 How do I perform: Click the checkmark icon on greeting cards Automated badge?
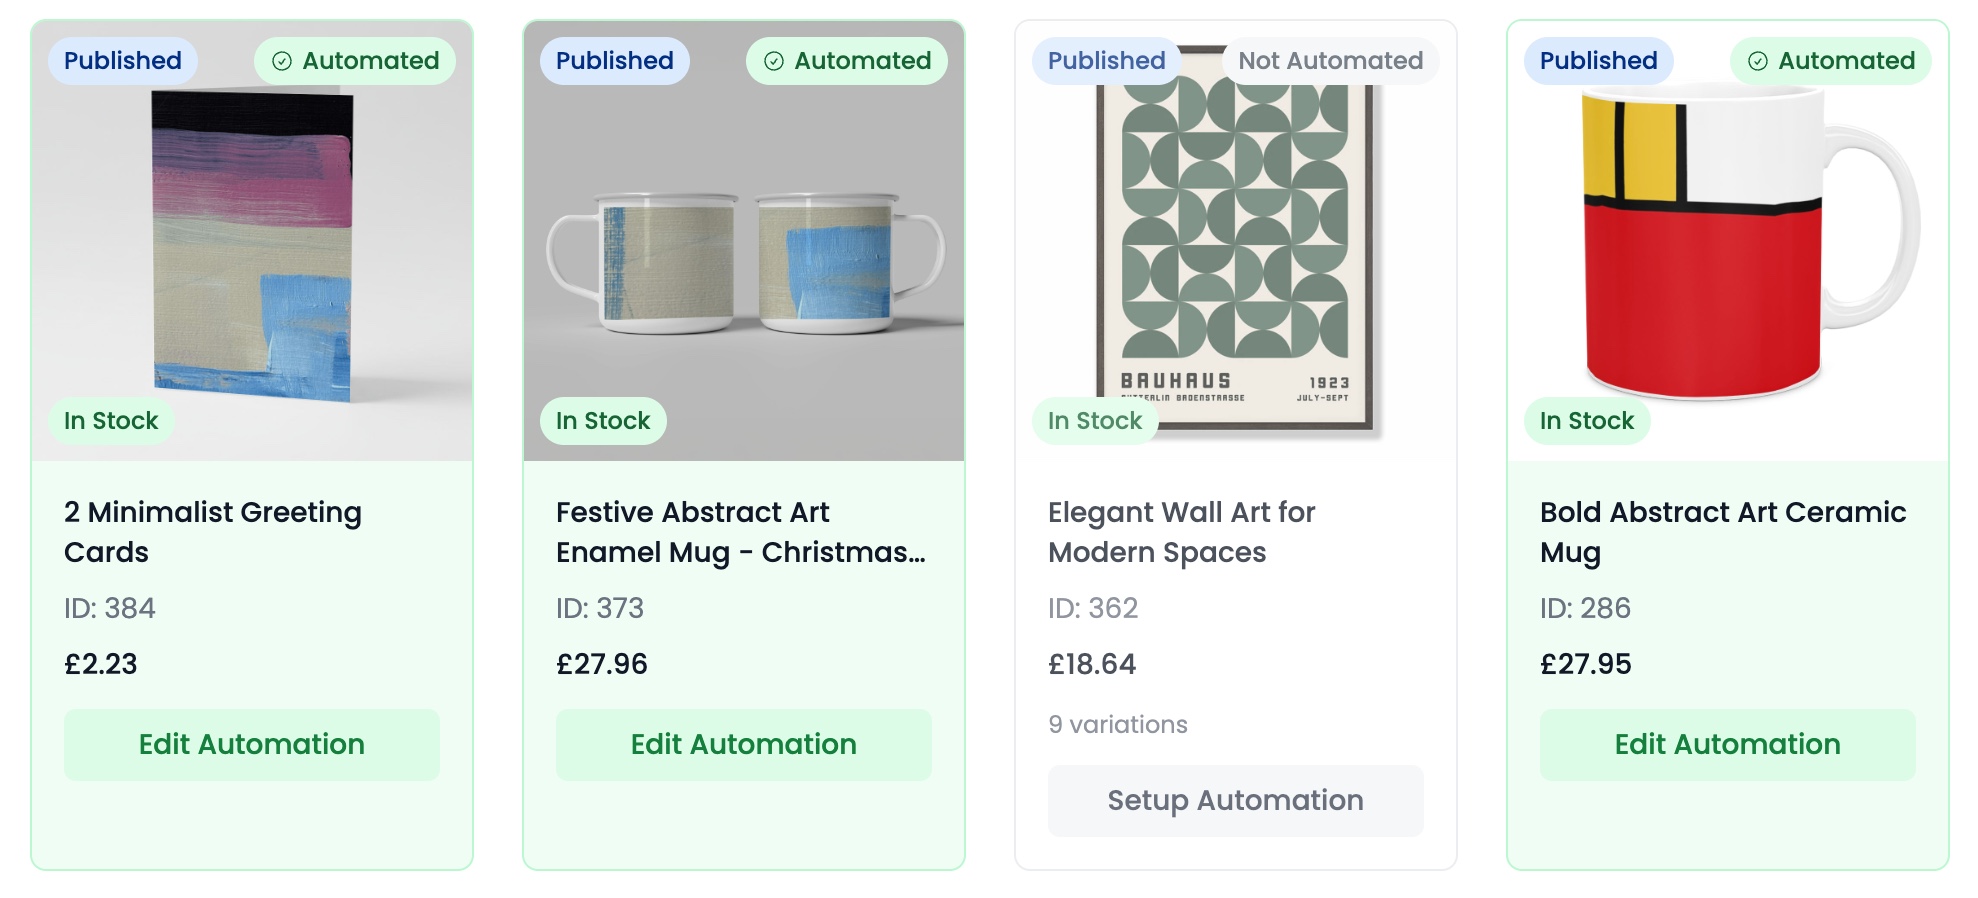(x=282, y=61)
